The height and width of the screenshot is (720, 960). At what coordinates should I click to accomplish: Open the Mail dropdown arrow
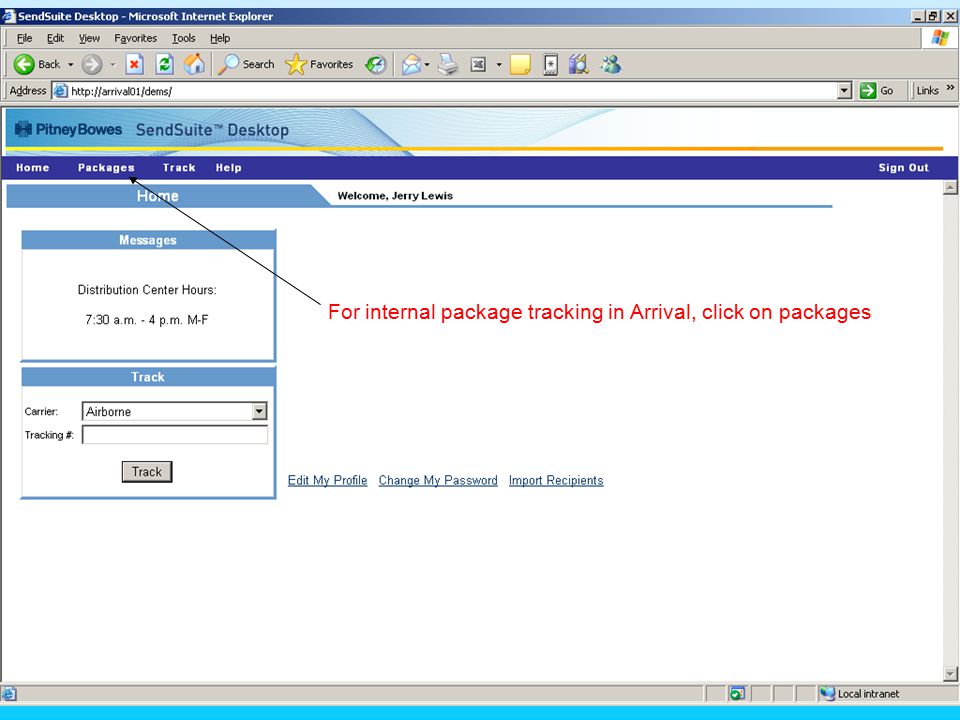(x=427, y=64)
